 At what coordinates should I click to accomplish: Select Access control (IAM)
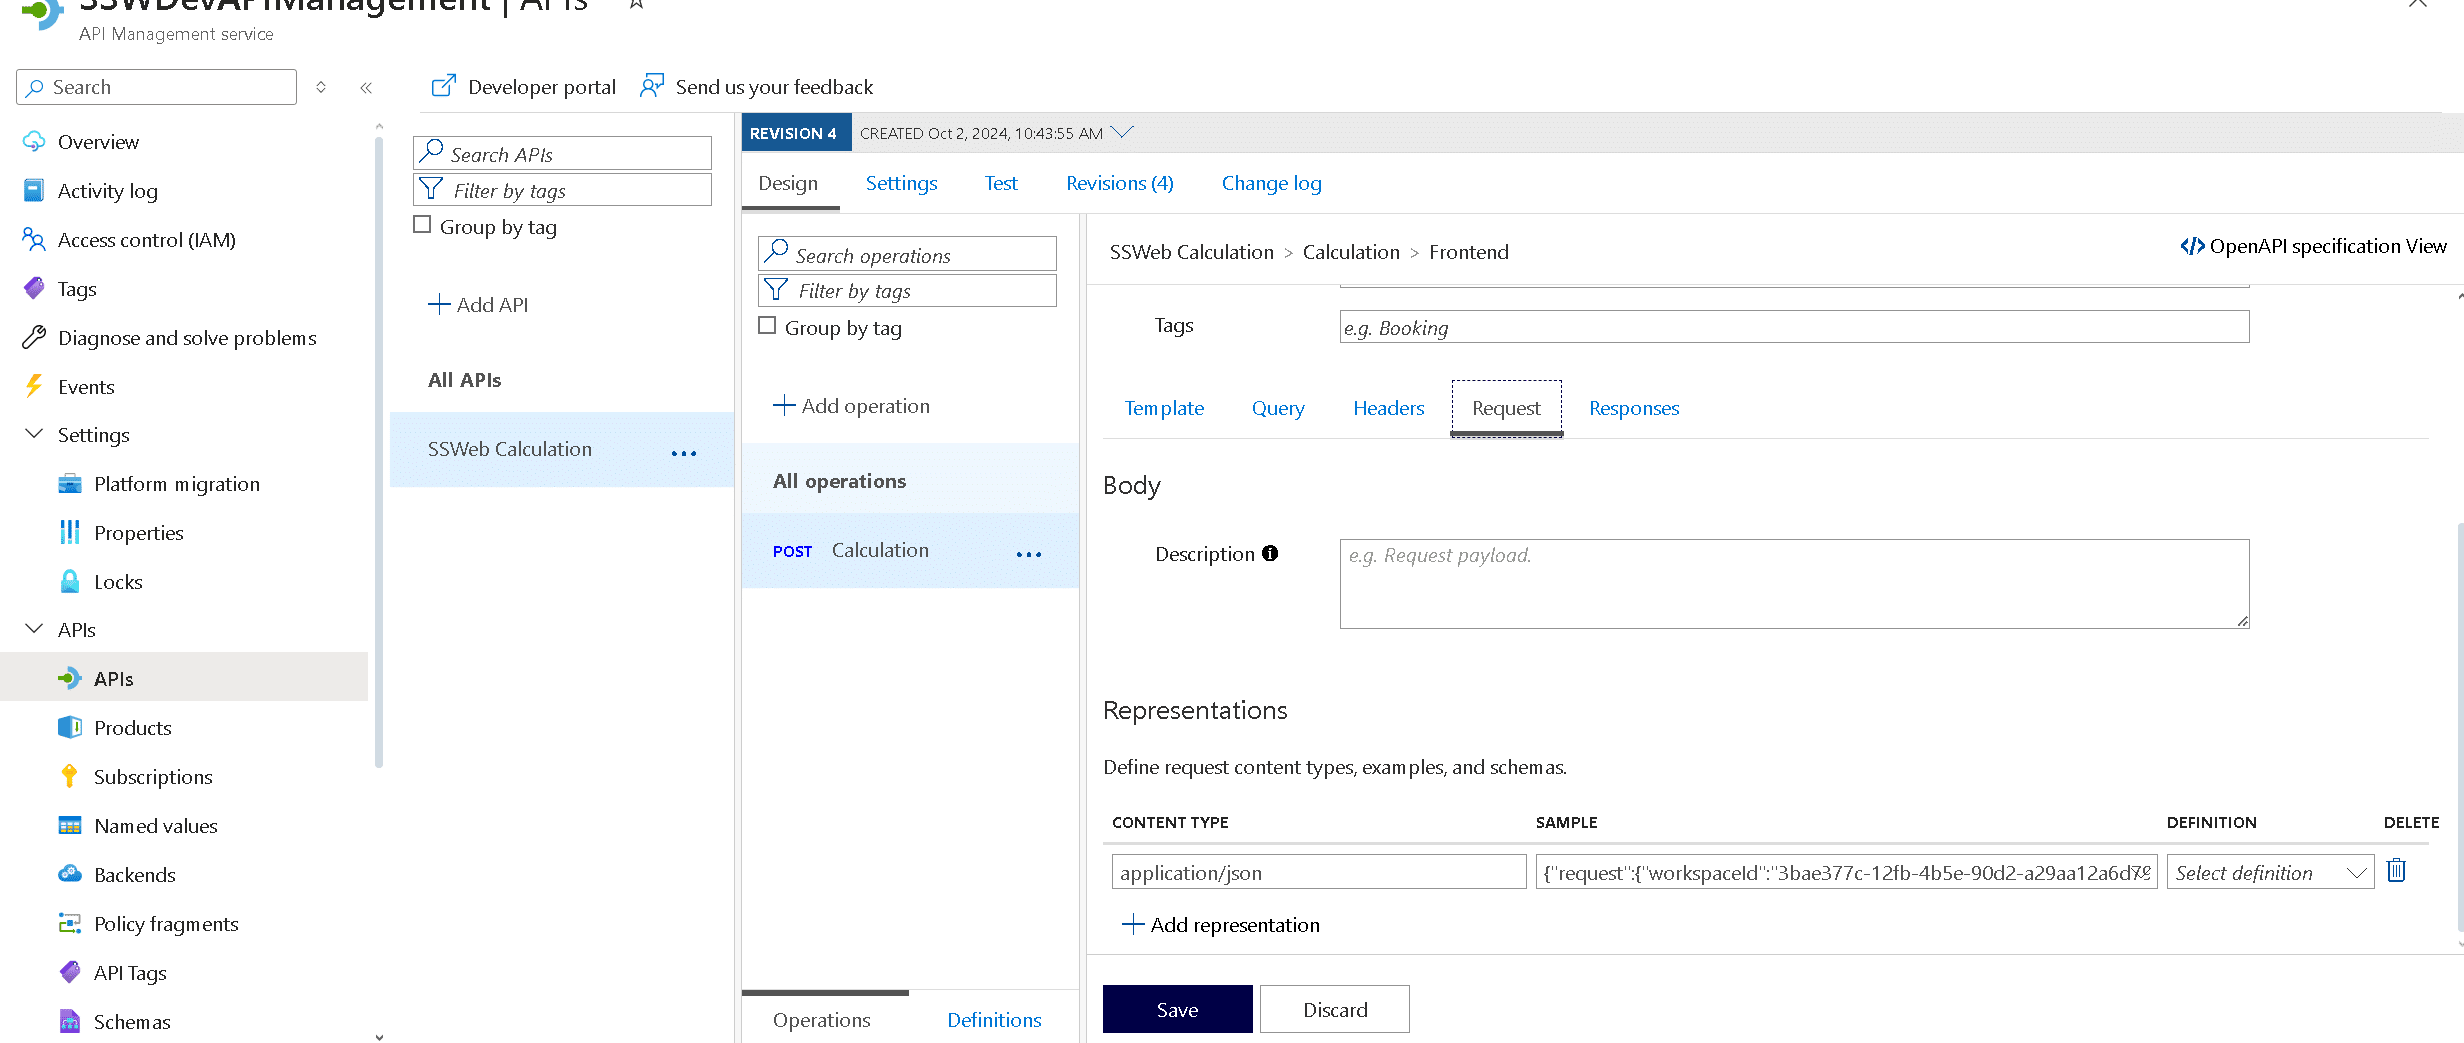(x=147, y=239)
